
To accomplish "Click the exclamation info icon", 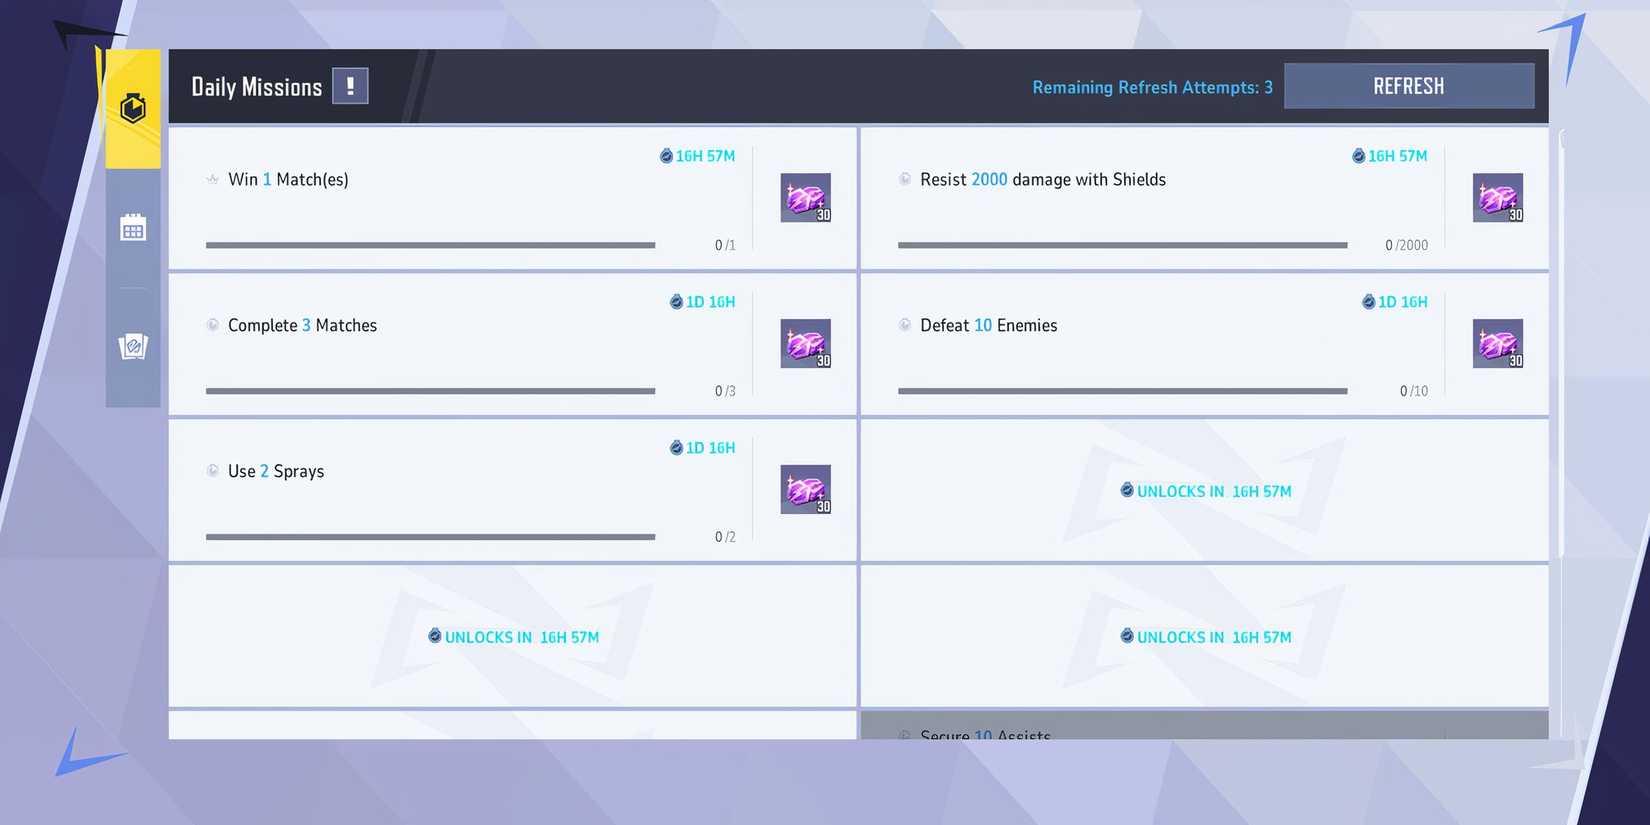I will pos(350,86).
